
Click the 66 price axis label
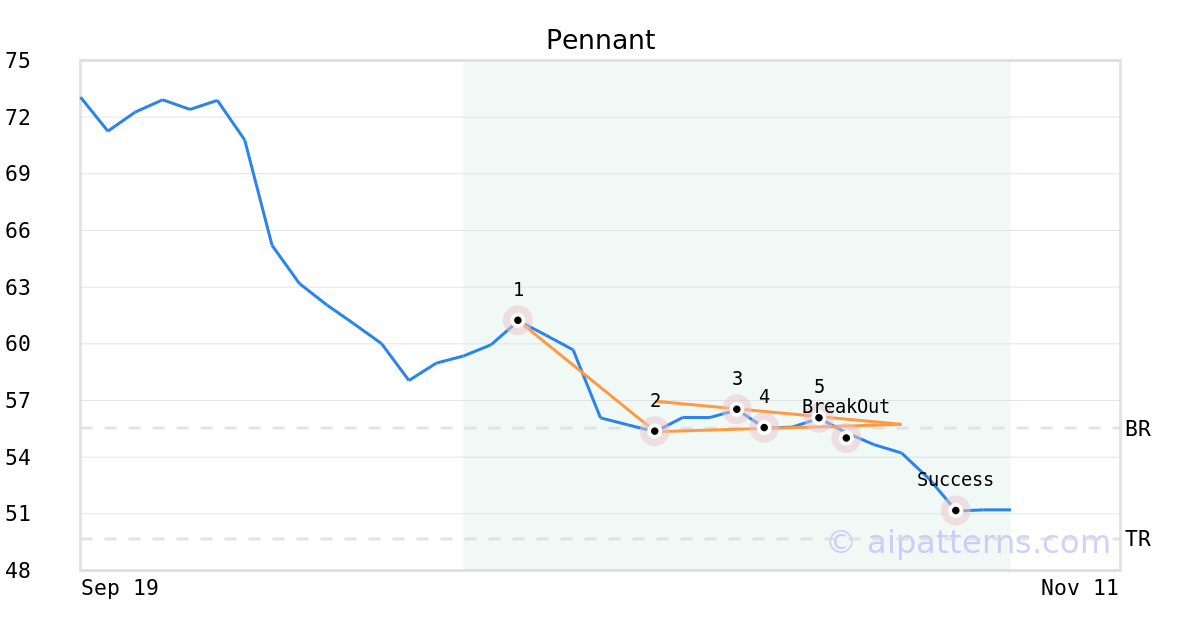pyautogui.click(x=18, y=231)
